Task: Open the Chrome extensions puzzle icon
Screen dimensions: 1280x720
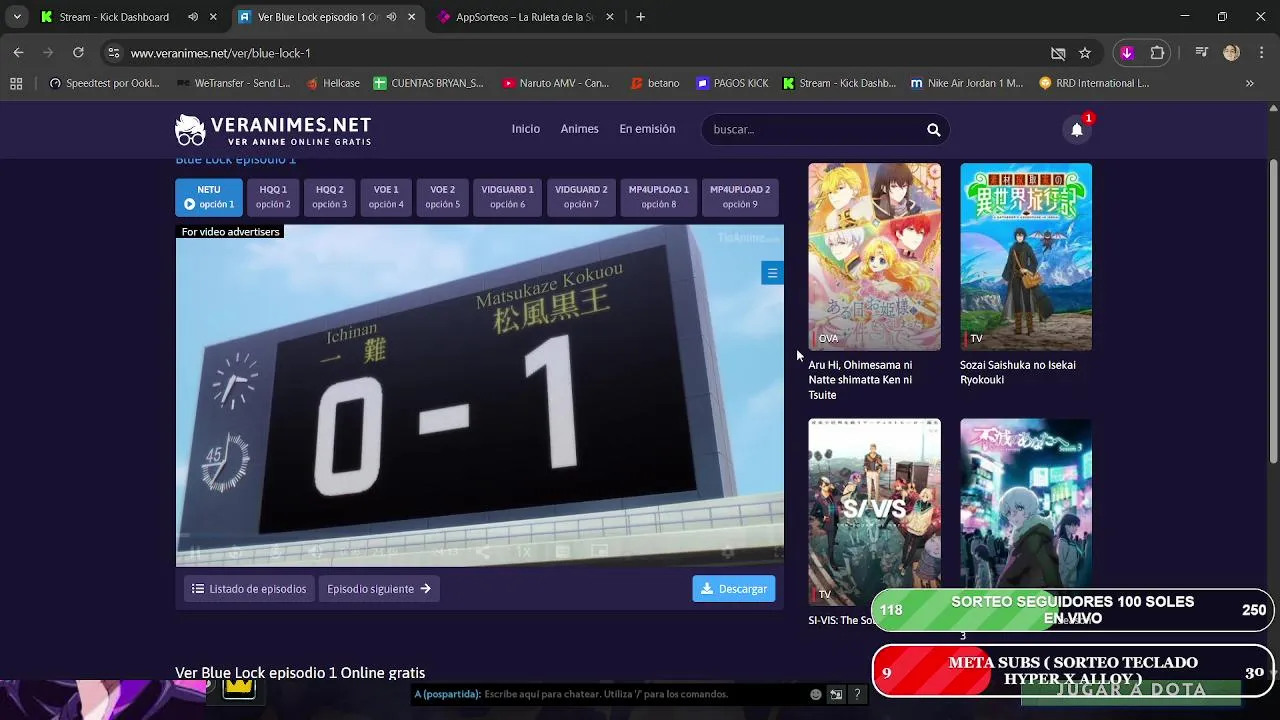Action: (x=1157, y=53)
